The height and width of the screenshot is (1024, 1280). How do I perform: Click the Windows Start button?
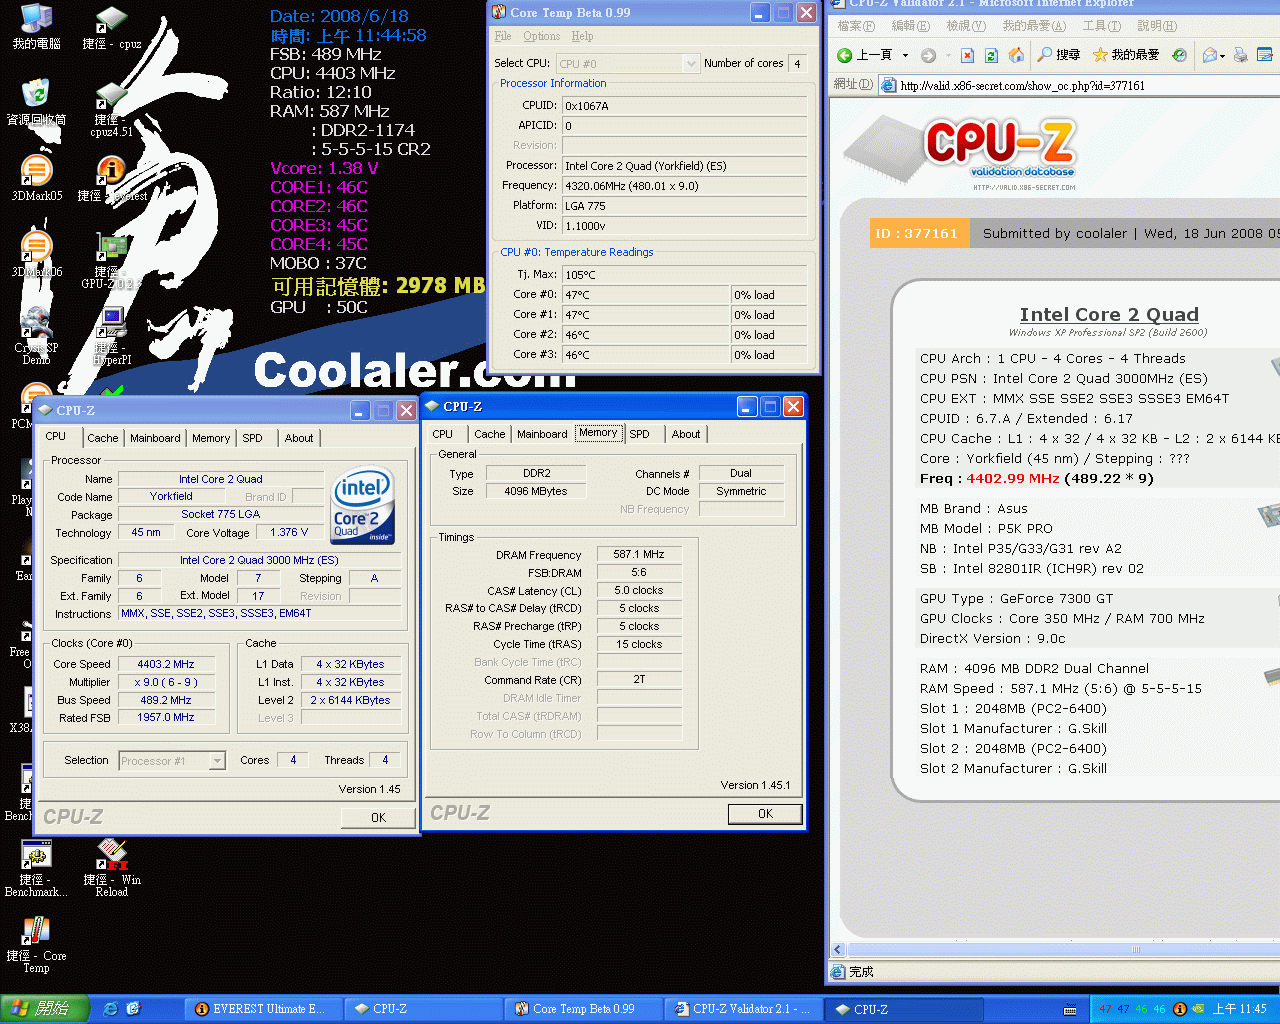[45, 1009]
